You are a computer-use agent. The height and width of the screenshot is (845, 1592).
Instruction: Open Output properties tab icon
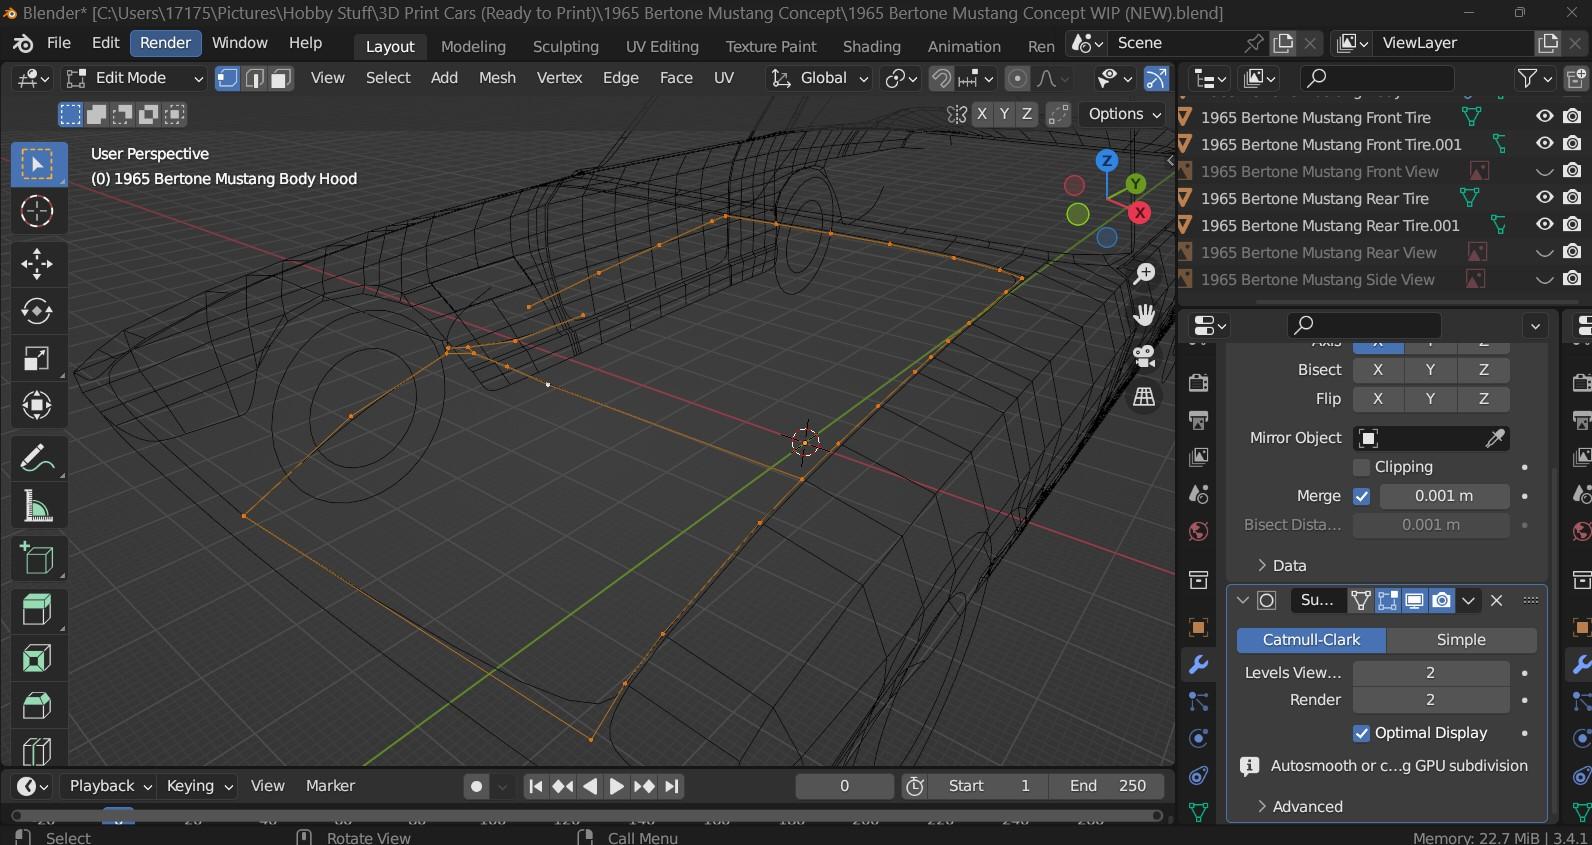click(1198, 419)
